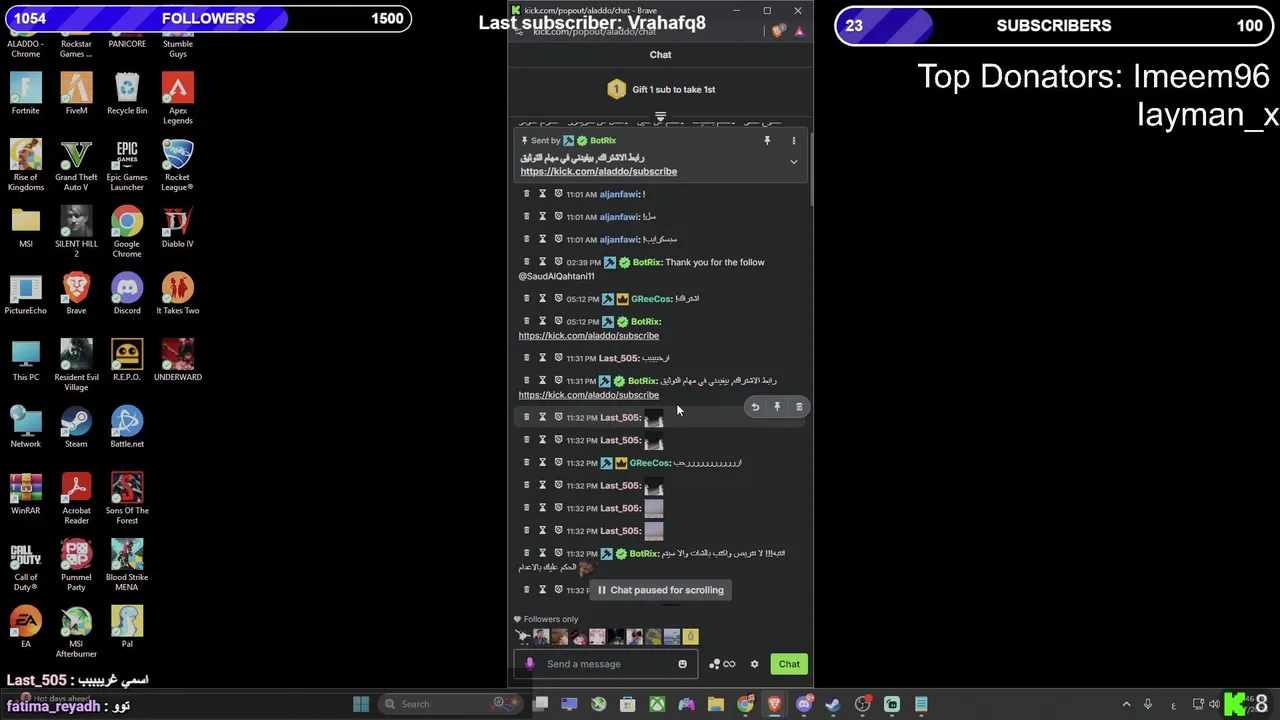Launch Grand Theft Auto V shortcut

coord(76,165)
